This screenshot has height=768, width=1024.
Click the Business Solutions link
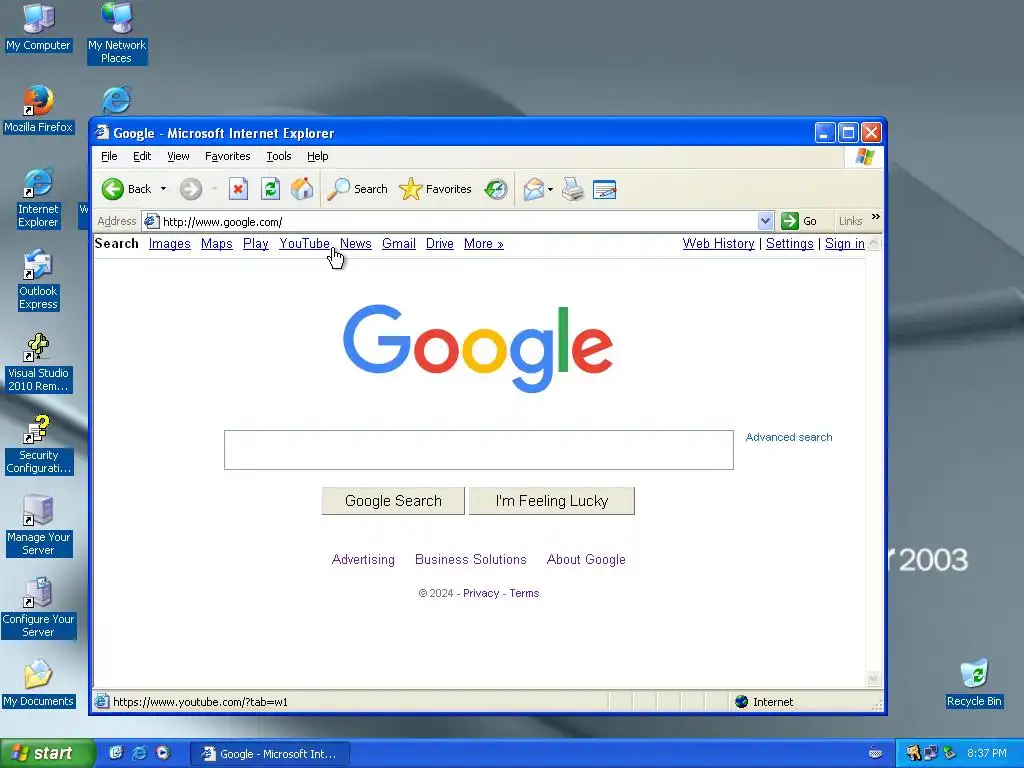pos(470,560)
